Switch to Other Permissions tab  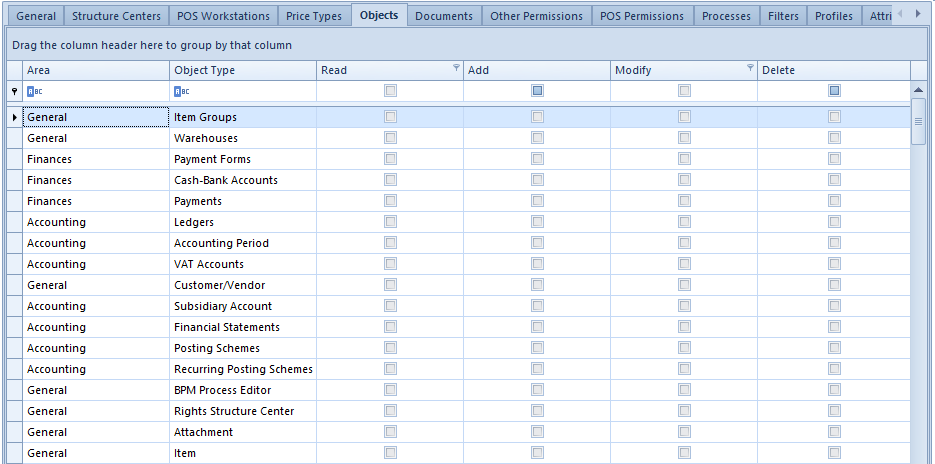(537, 16)
